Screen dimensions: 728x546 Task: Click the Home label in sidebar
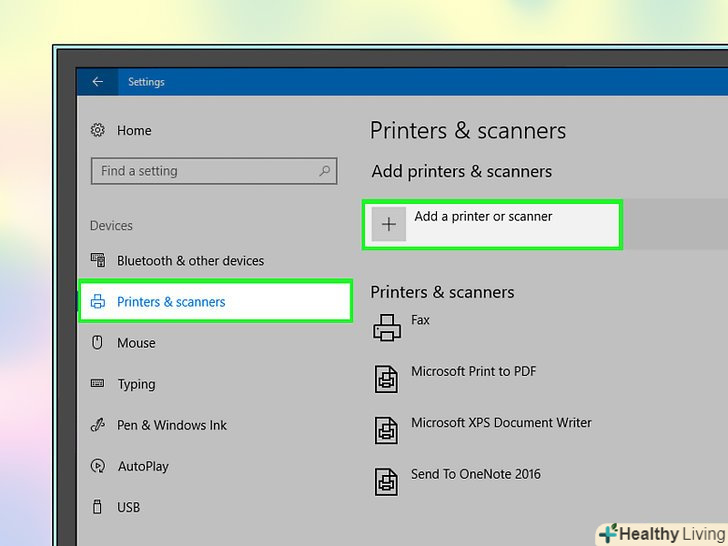pos(134,130)
